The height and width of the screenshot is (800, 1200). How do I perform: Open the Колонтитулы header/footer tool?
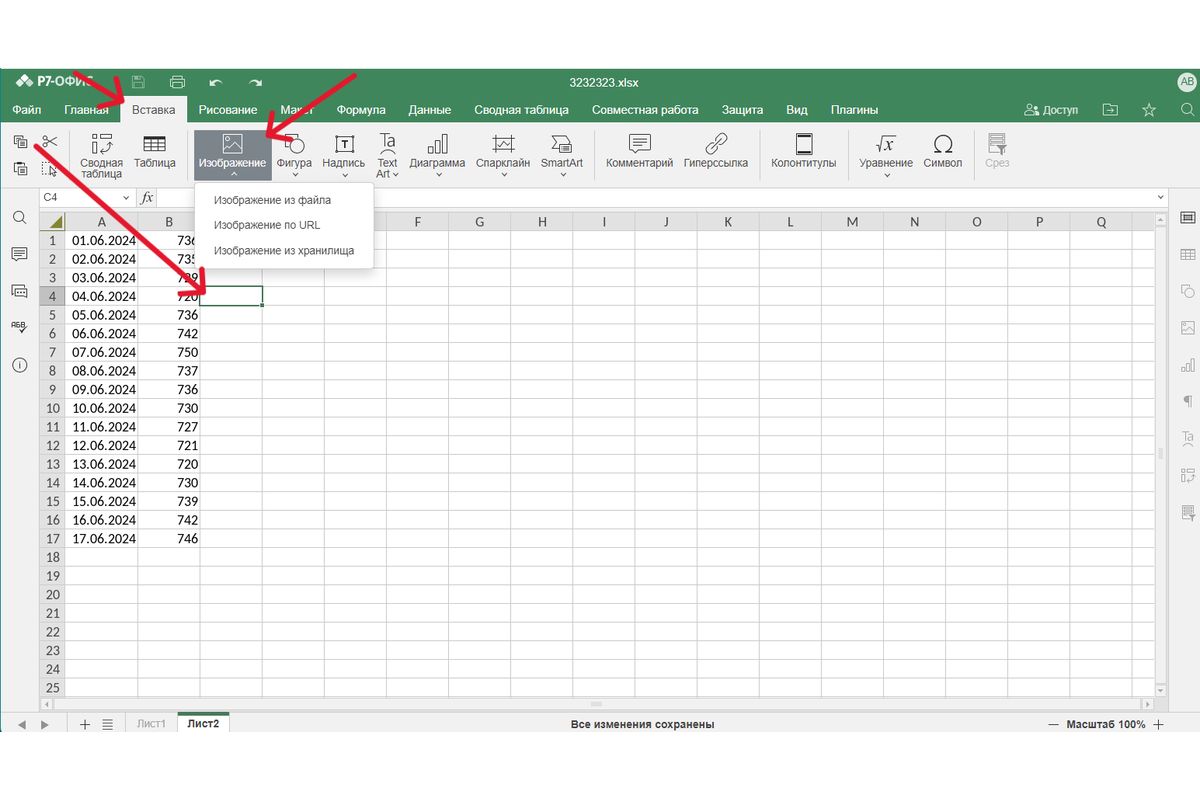tap(803, 151)
